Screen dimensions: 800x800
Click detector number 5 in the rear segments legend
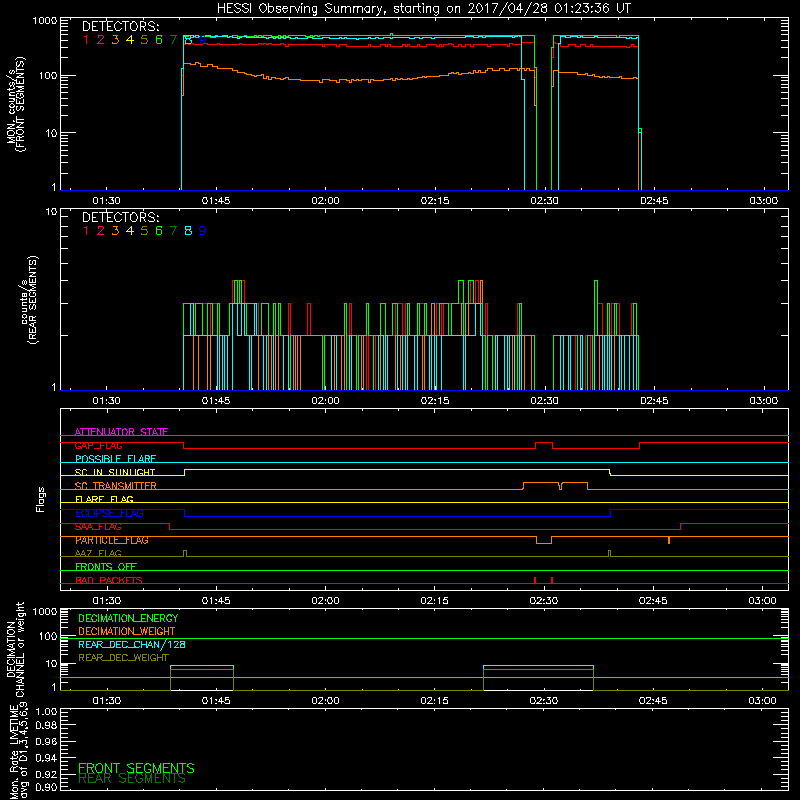[x=144, y=231]
